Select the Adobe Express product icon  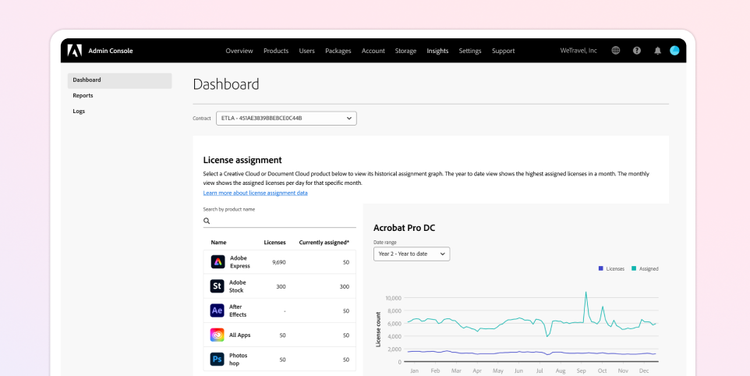pyautogui.click(x=218, y=262)
